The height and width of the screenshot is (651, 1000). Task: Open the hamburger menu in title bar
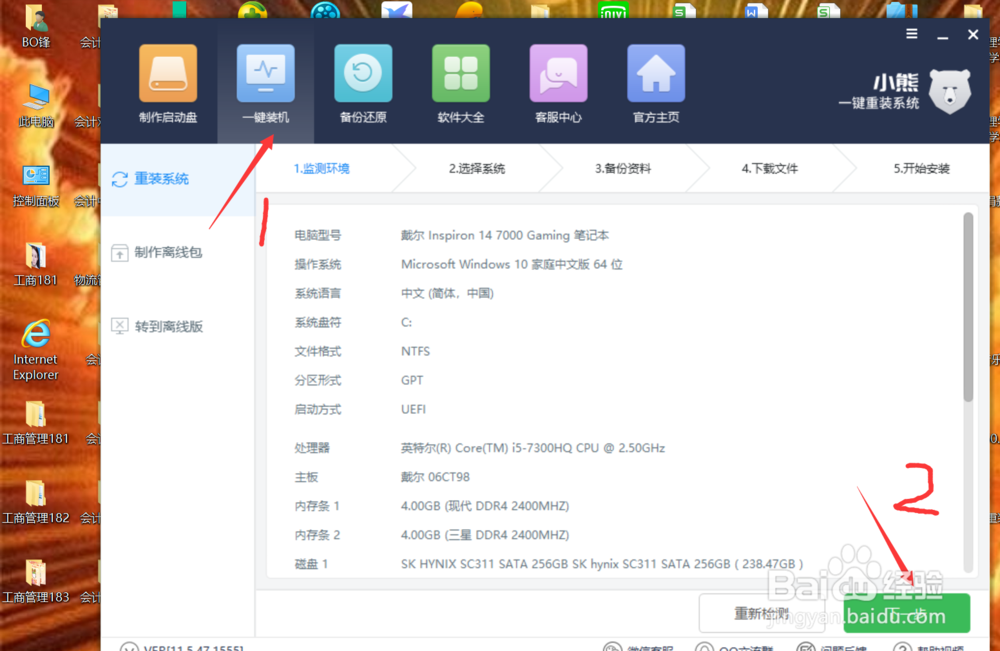click(x=911, y=33)
